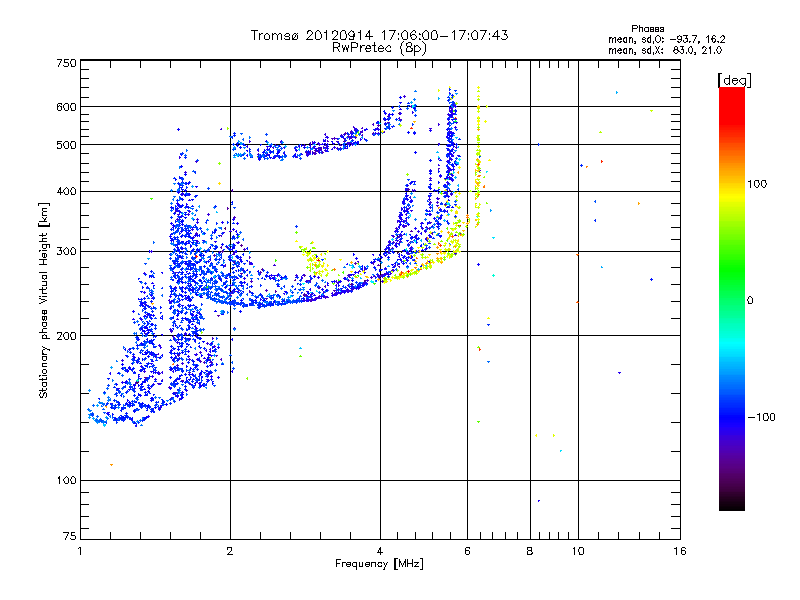The width and height of the screenshot is (800, 600).
Task: Click the x-axis tick label "8"
Action: point(530,551)
